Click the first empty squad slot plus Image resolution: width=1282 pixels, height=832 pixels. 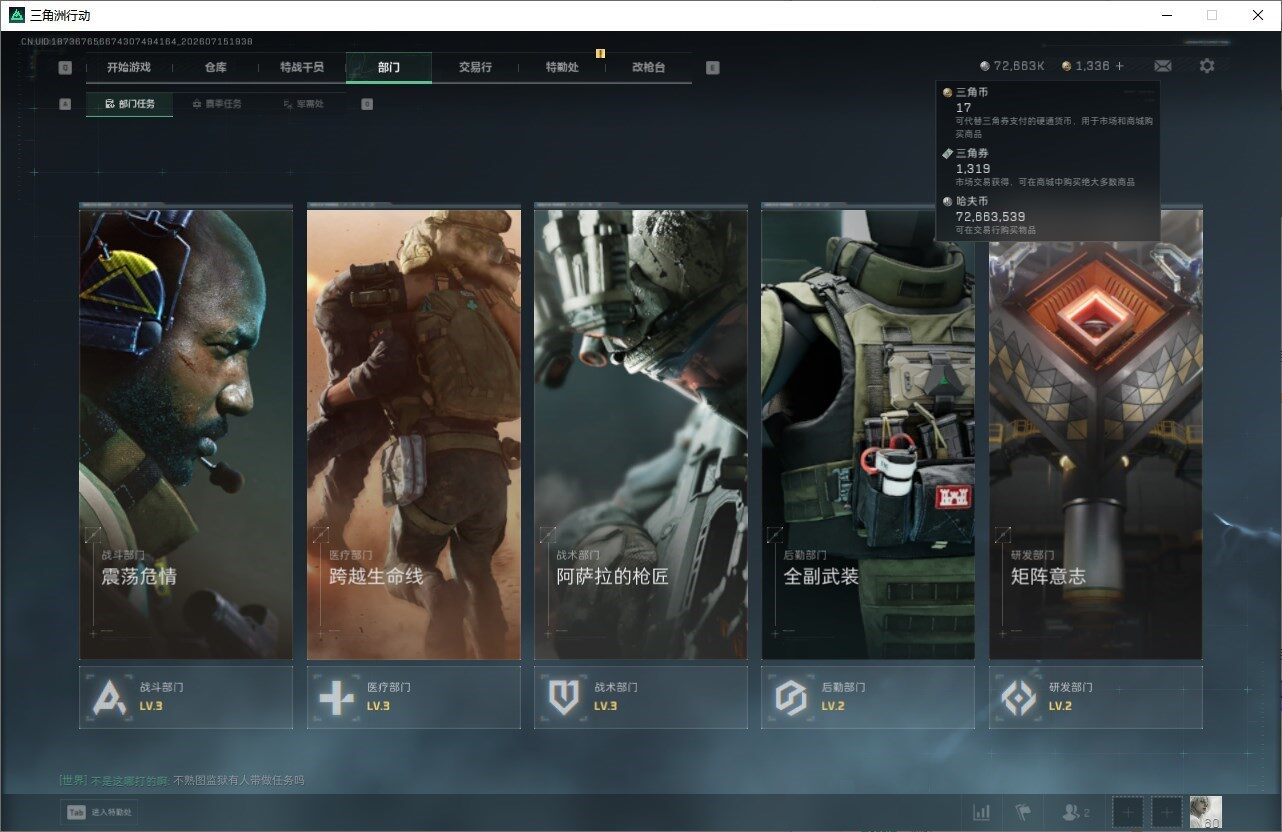pos(1128,812)
